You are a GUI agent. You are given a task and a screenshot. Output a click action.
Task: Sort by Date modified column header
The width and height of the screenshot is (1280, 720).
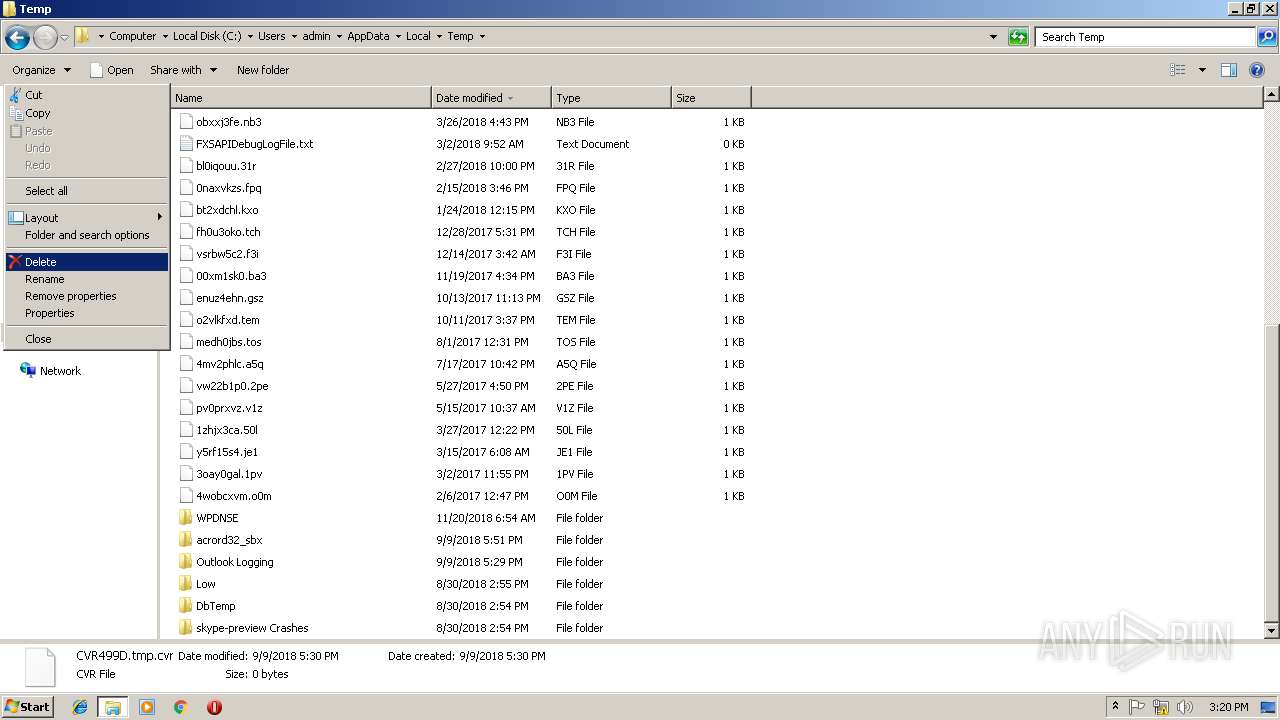click(x=491, y=98)
